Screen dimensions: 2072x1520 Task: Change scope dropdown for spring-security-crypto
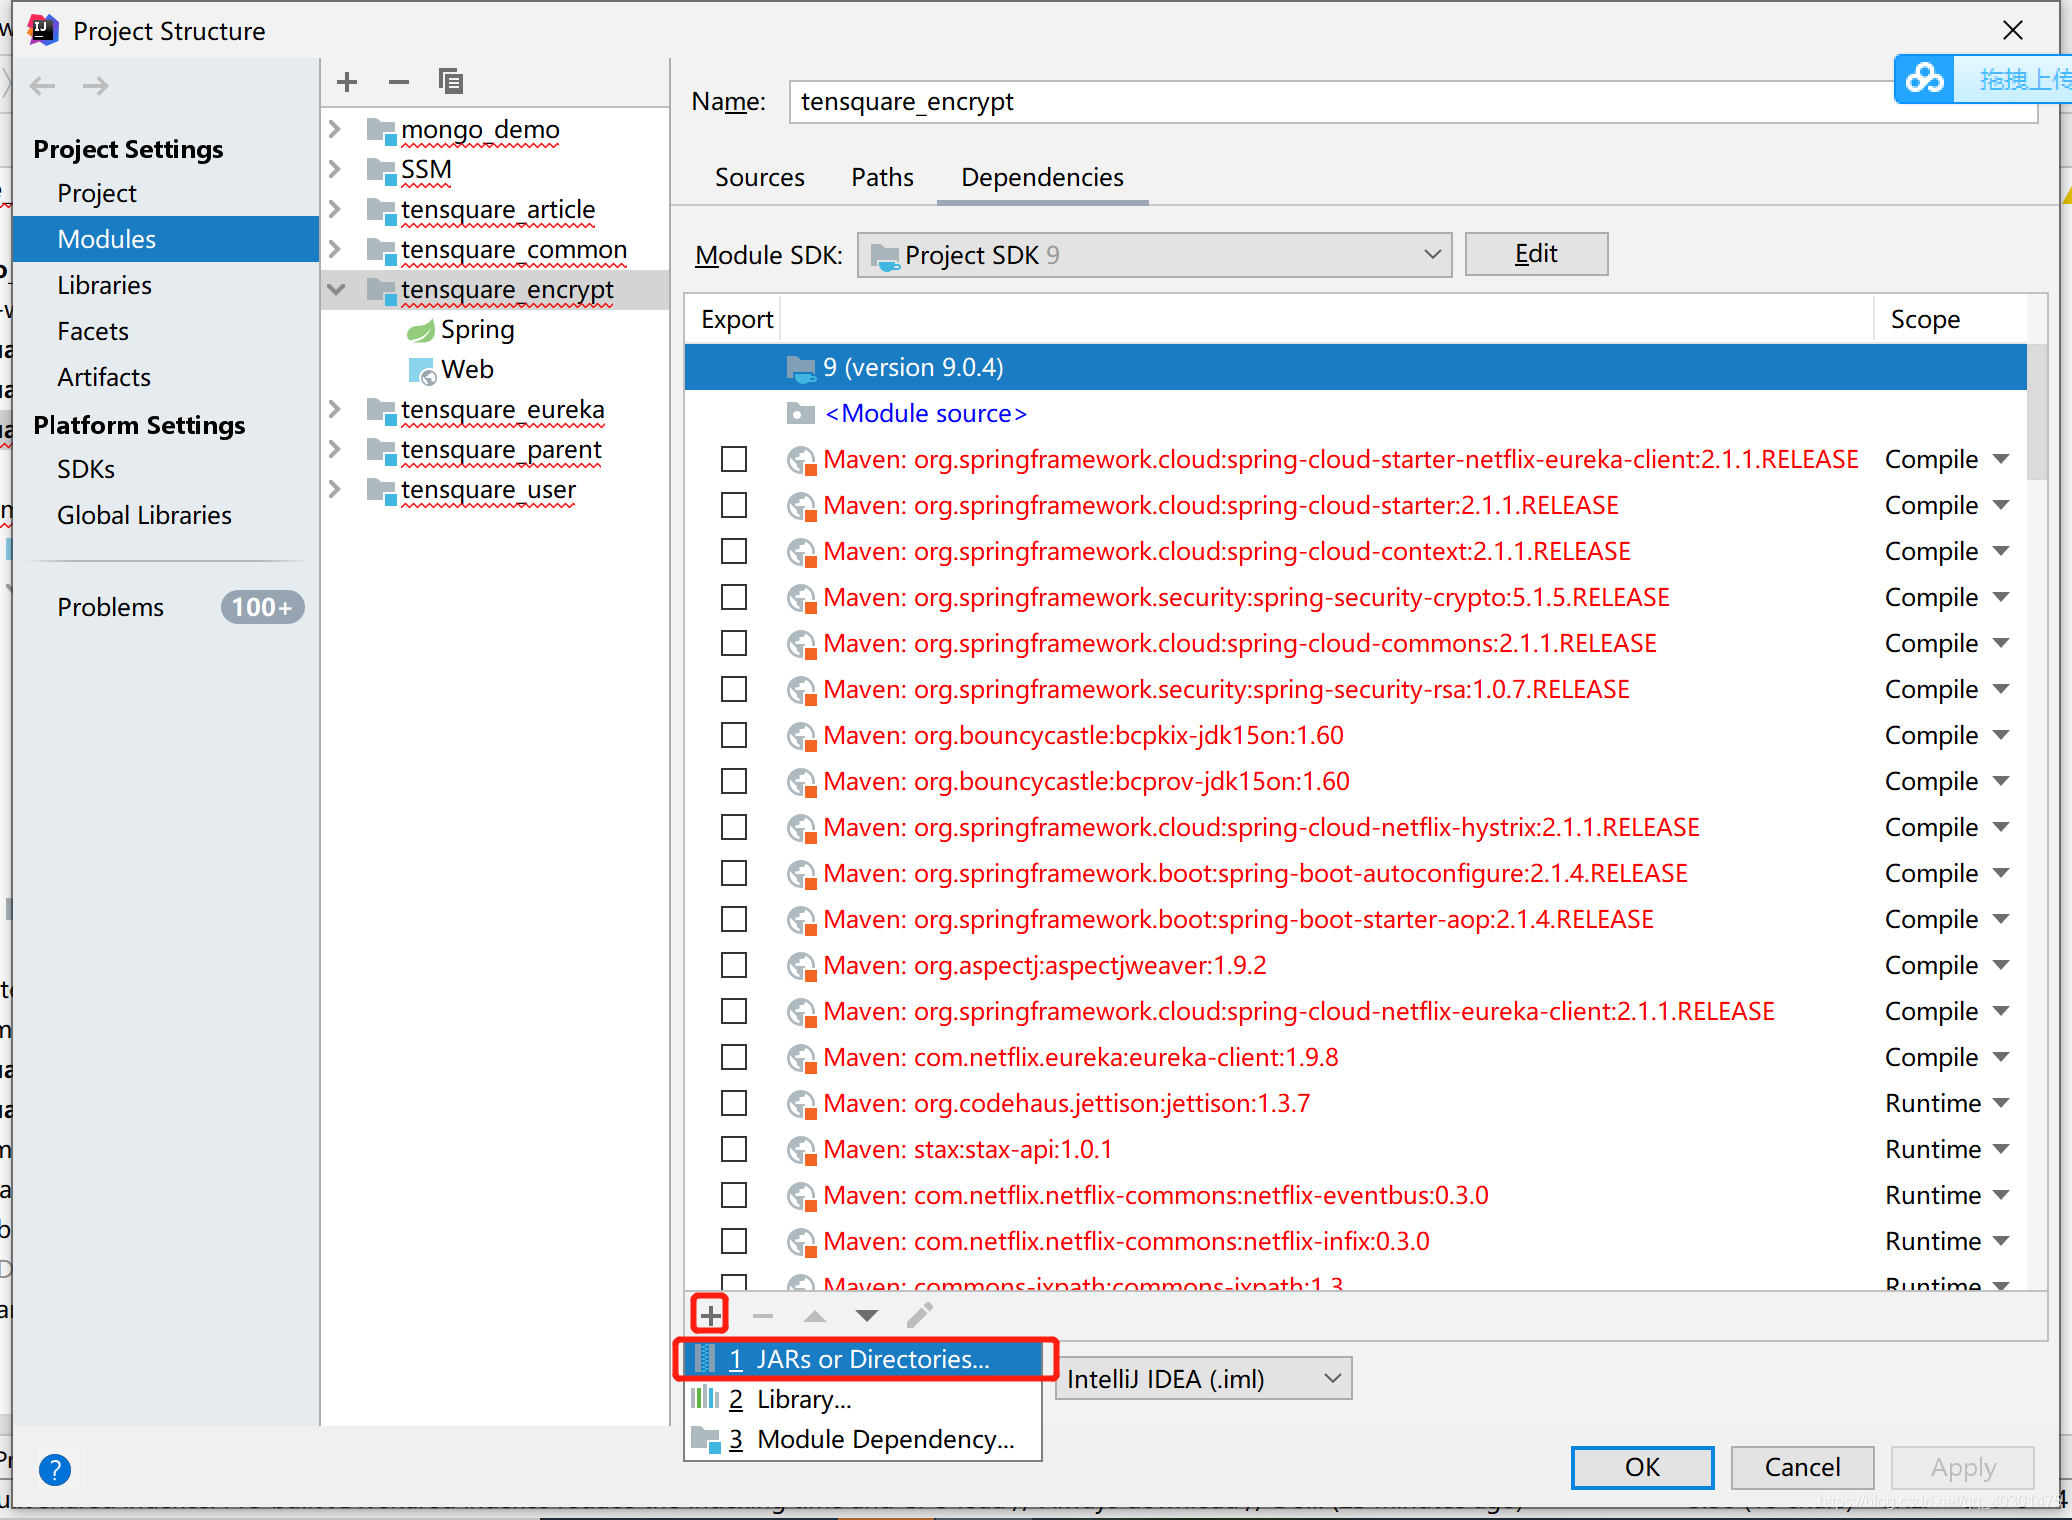click(1946, 597)
